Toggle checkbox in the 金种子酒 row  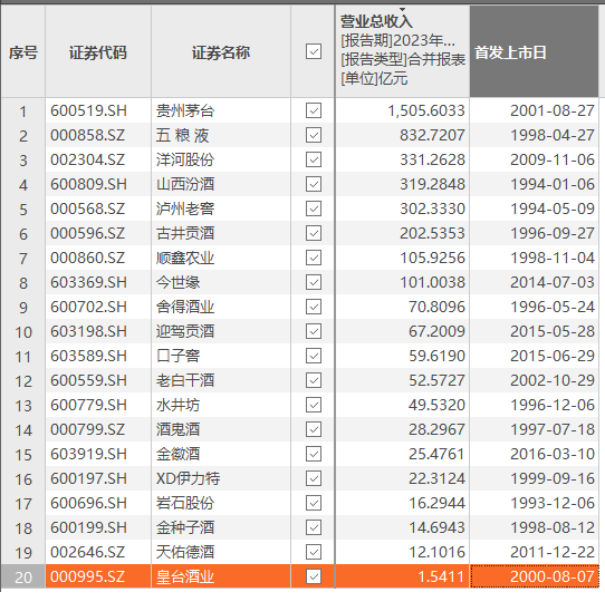(313, 527)
